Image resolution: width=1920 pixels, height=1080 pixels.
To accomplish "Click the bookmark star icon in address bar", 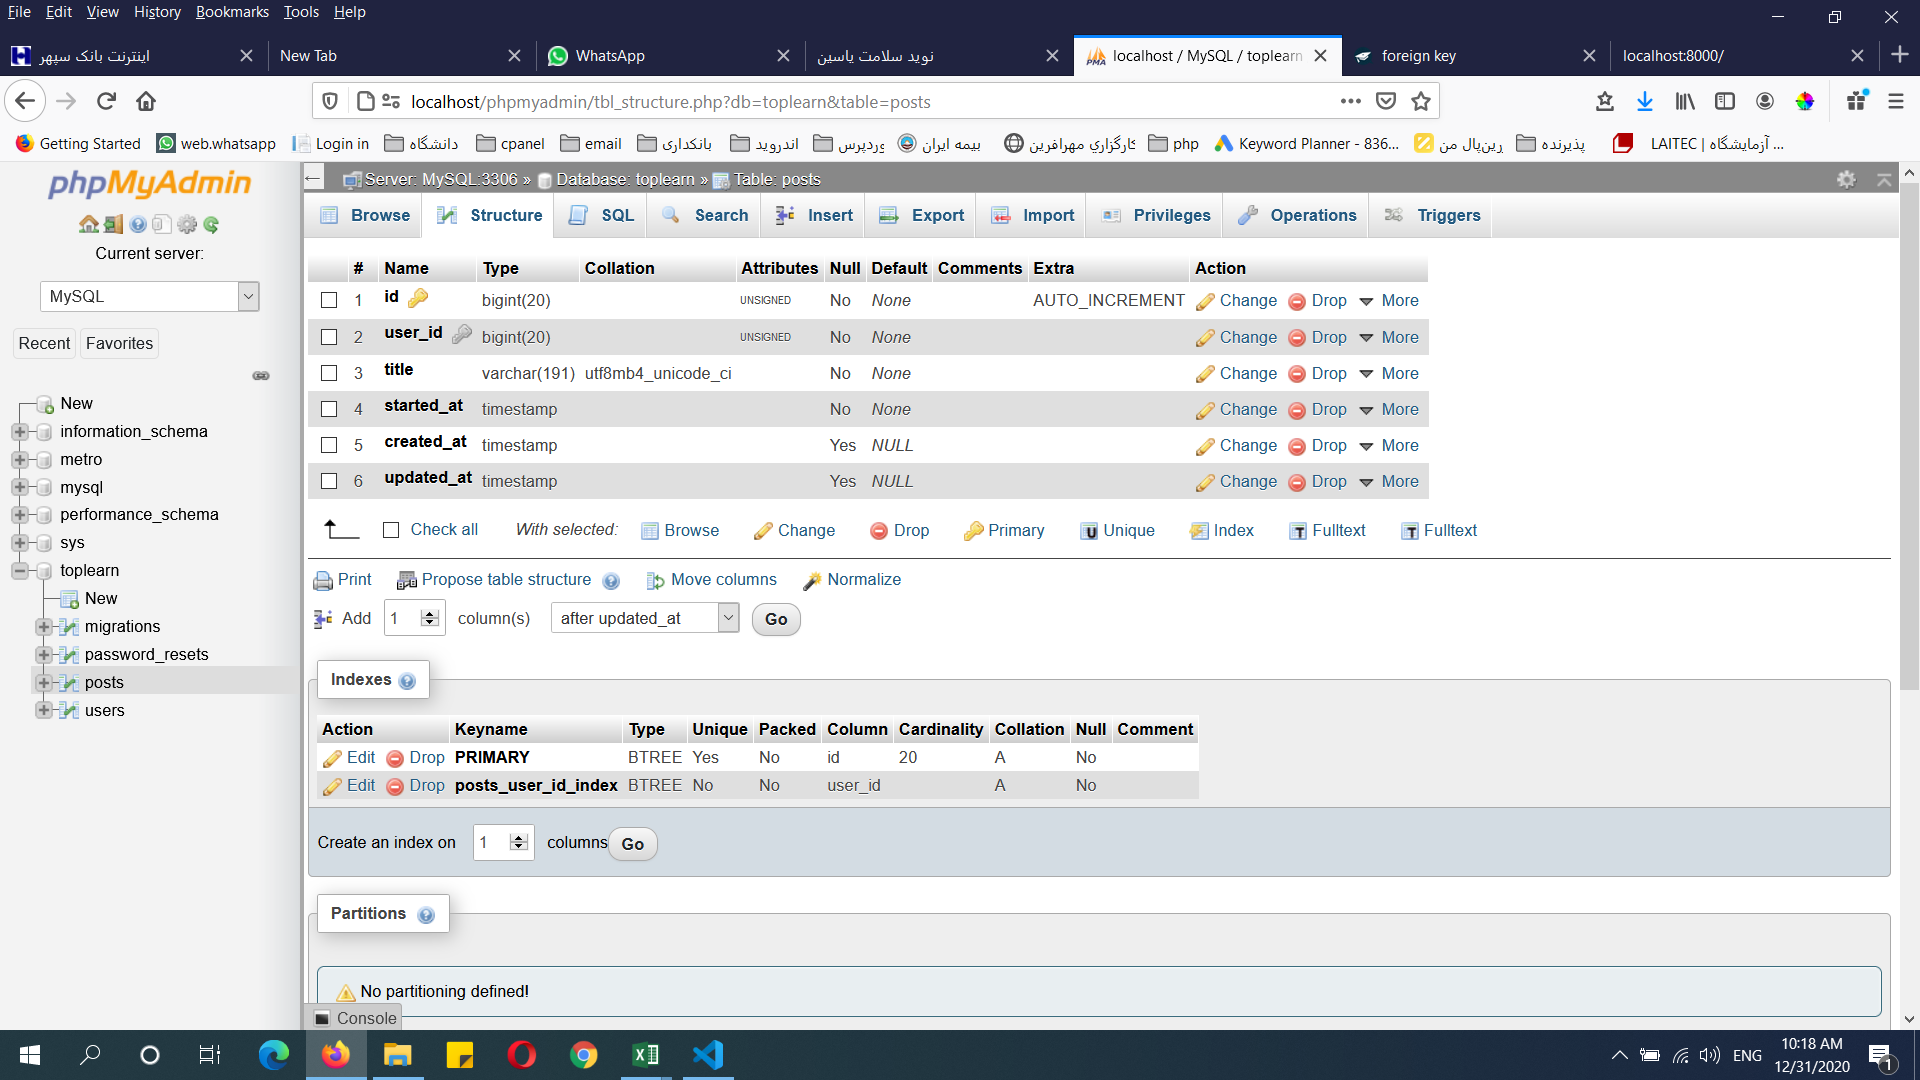I will tap(1420, 101).
